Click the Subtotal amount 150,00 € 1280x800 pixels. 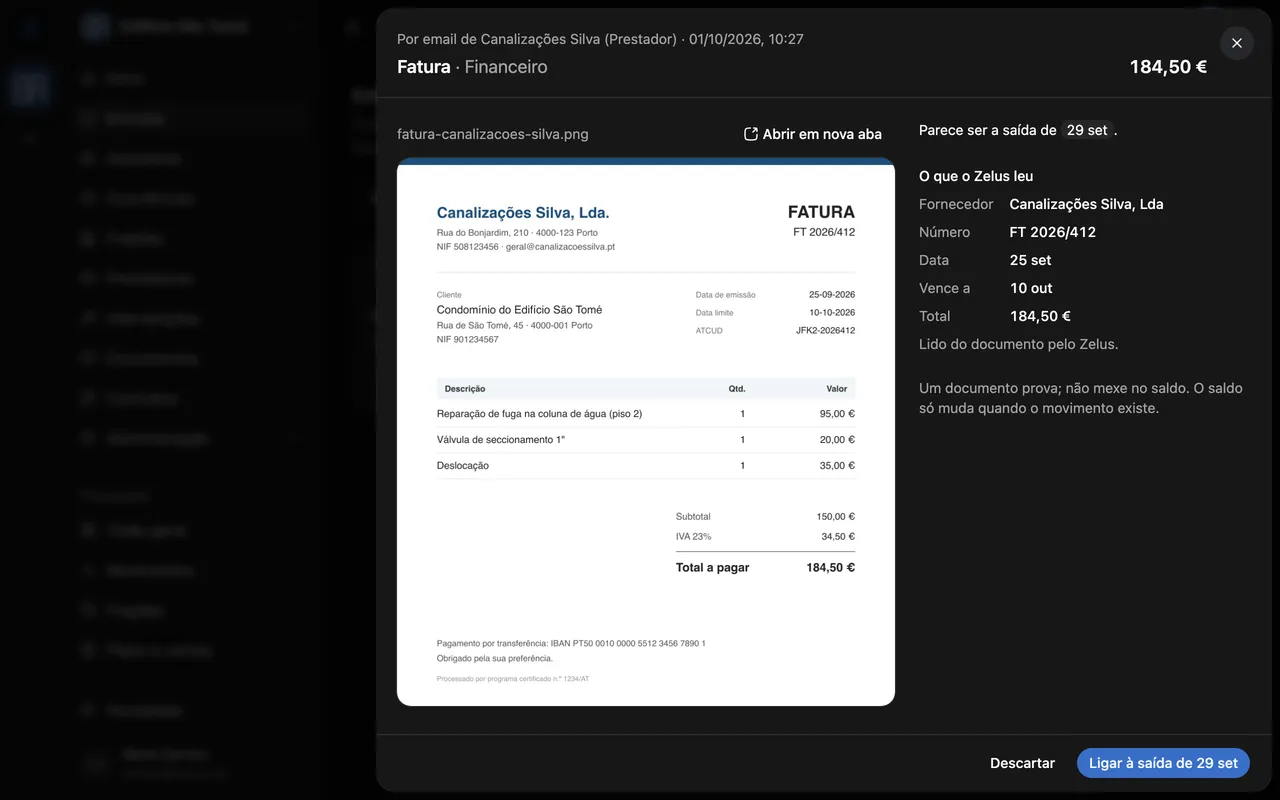pyautogui.click(x=835, y=517)
